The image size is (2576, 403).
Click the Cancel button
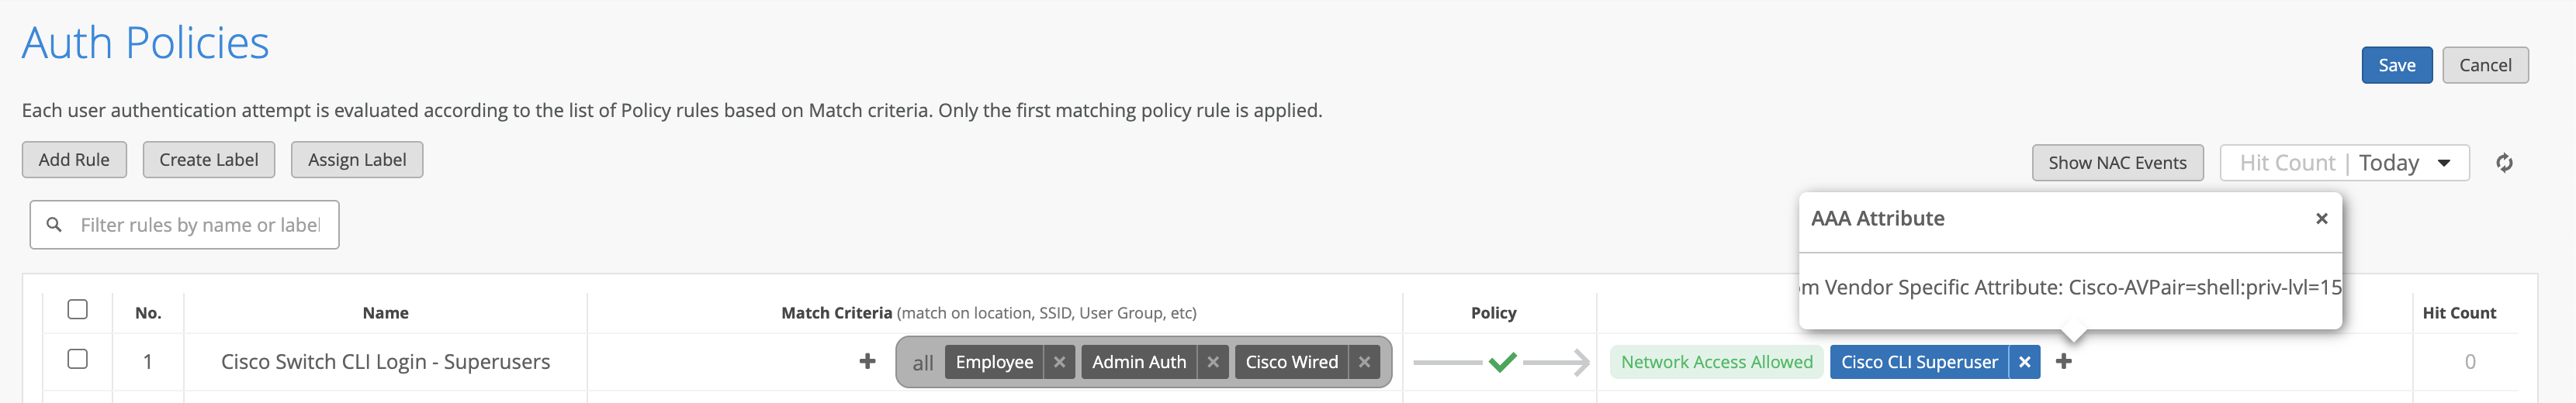2484,65
